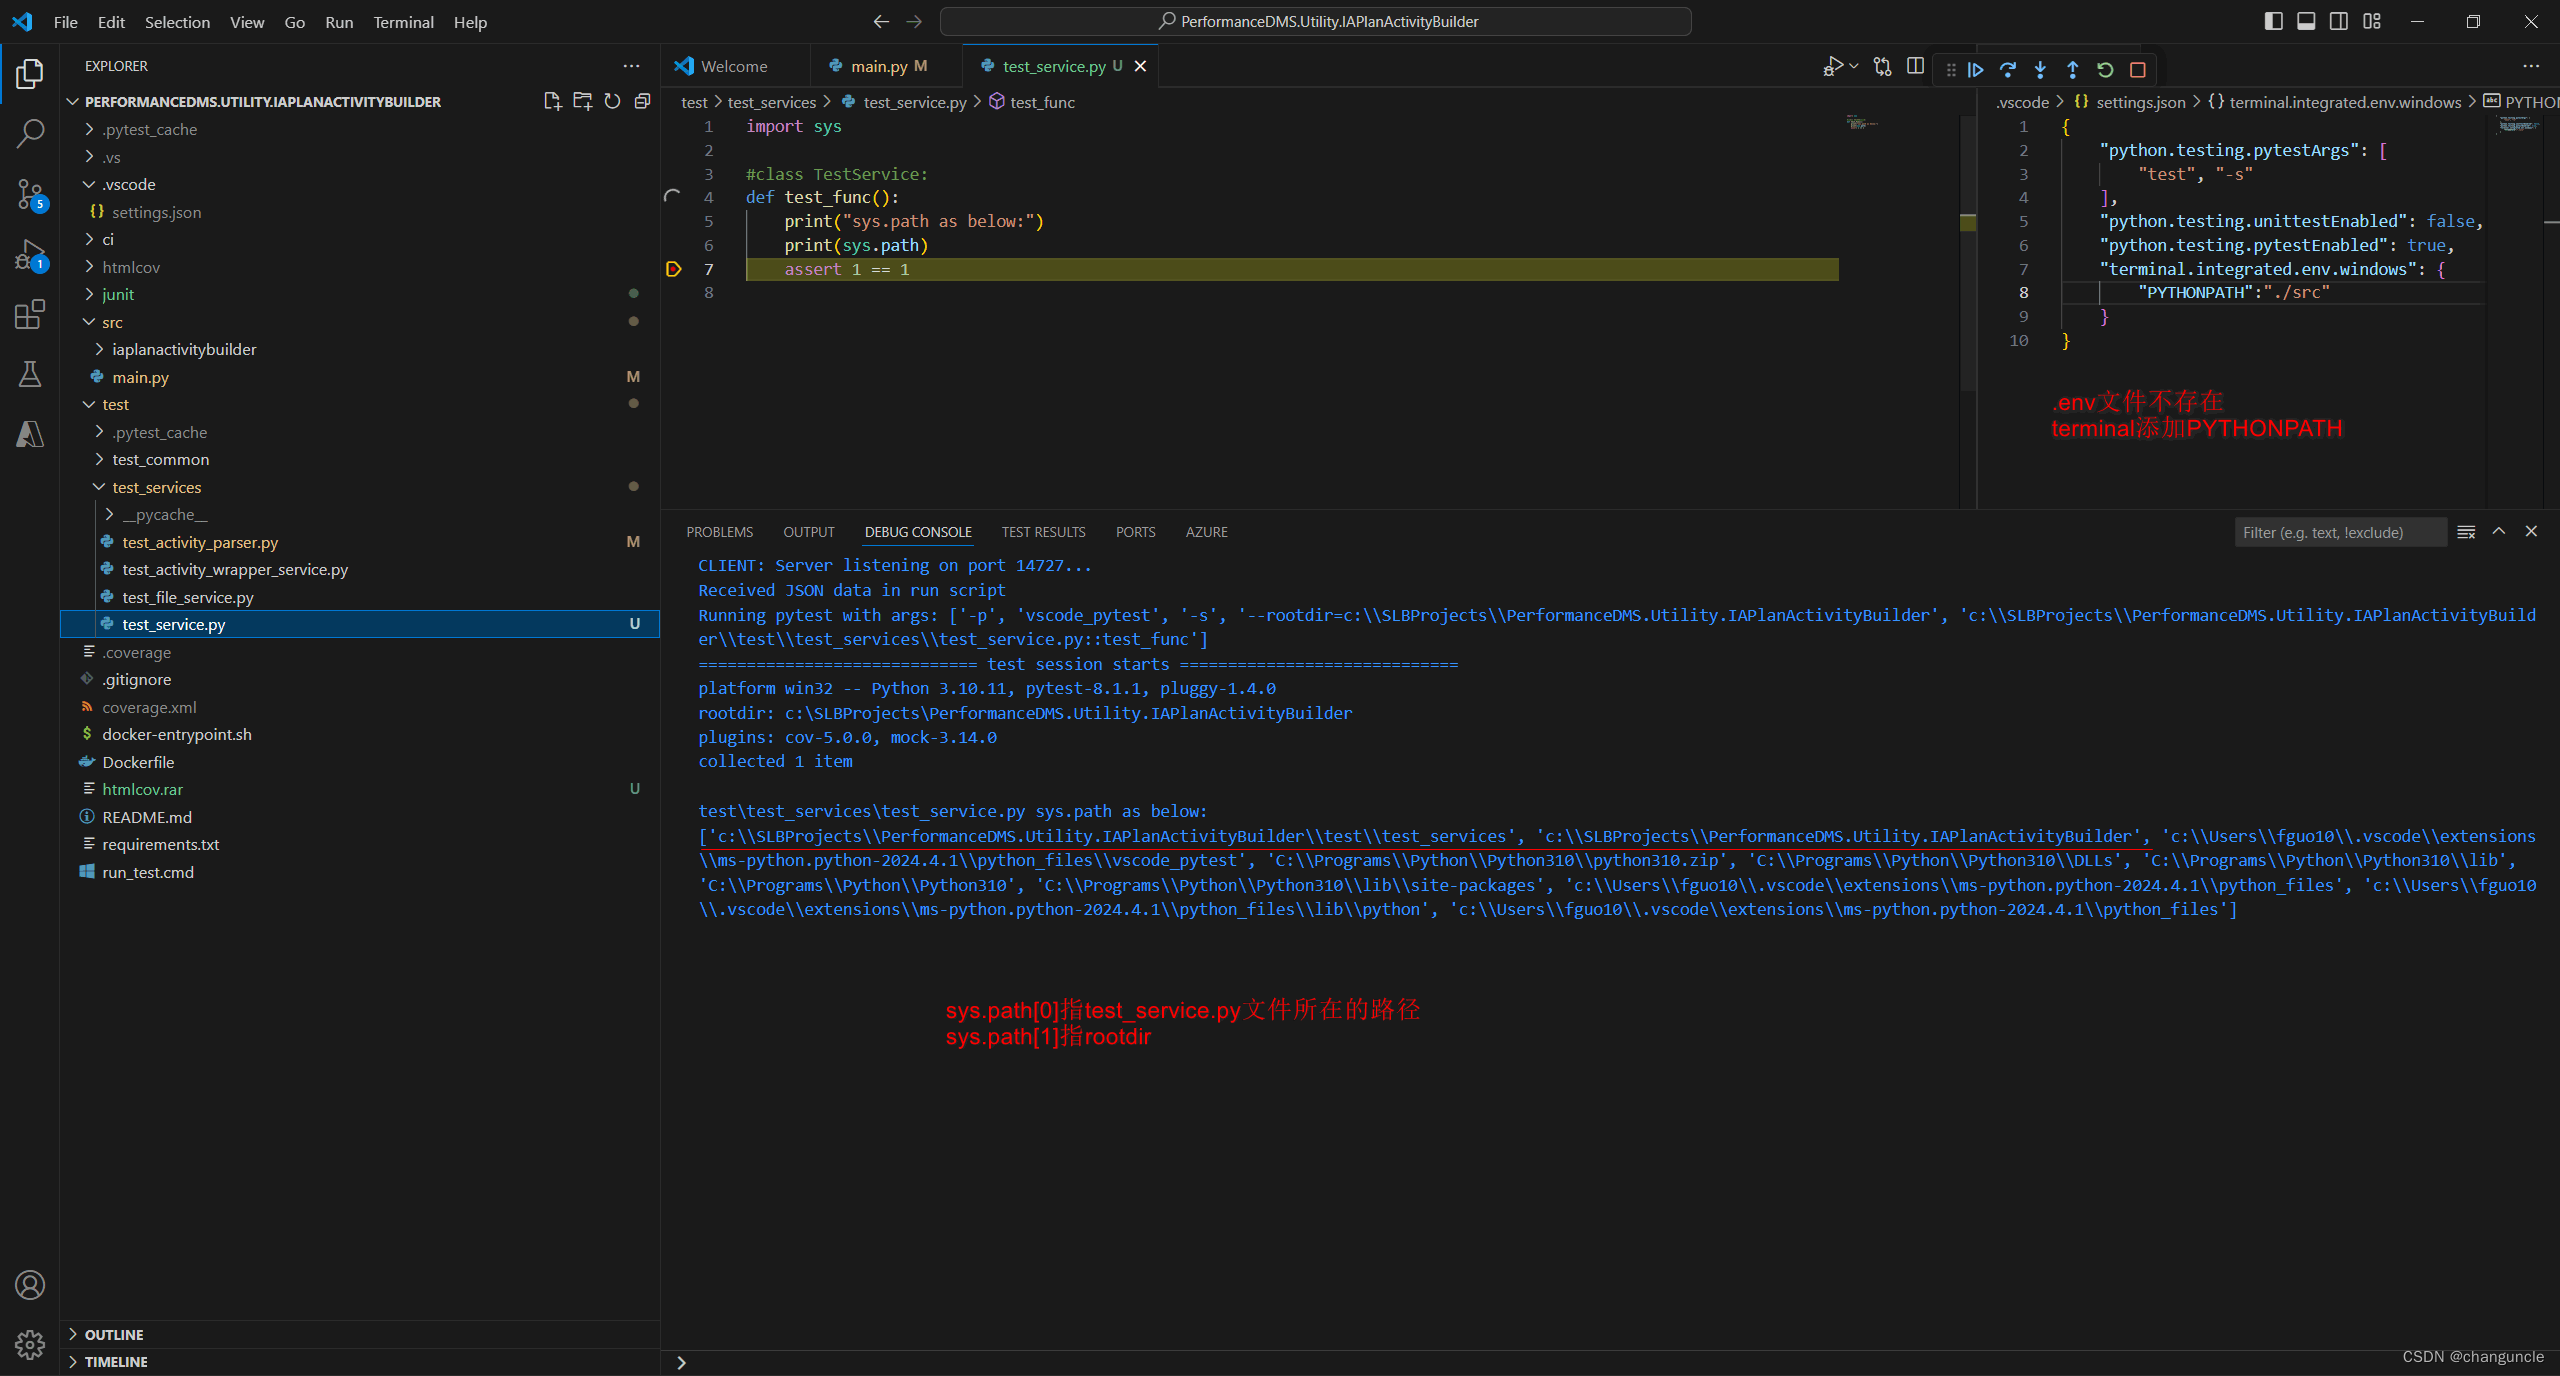2560x1376 pixels.
Task: Click the New Folder icon in Explorer
Action: (x=582, y=101)
